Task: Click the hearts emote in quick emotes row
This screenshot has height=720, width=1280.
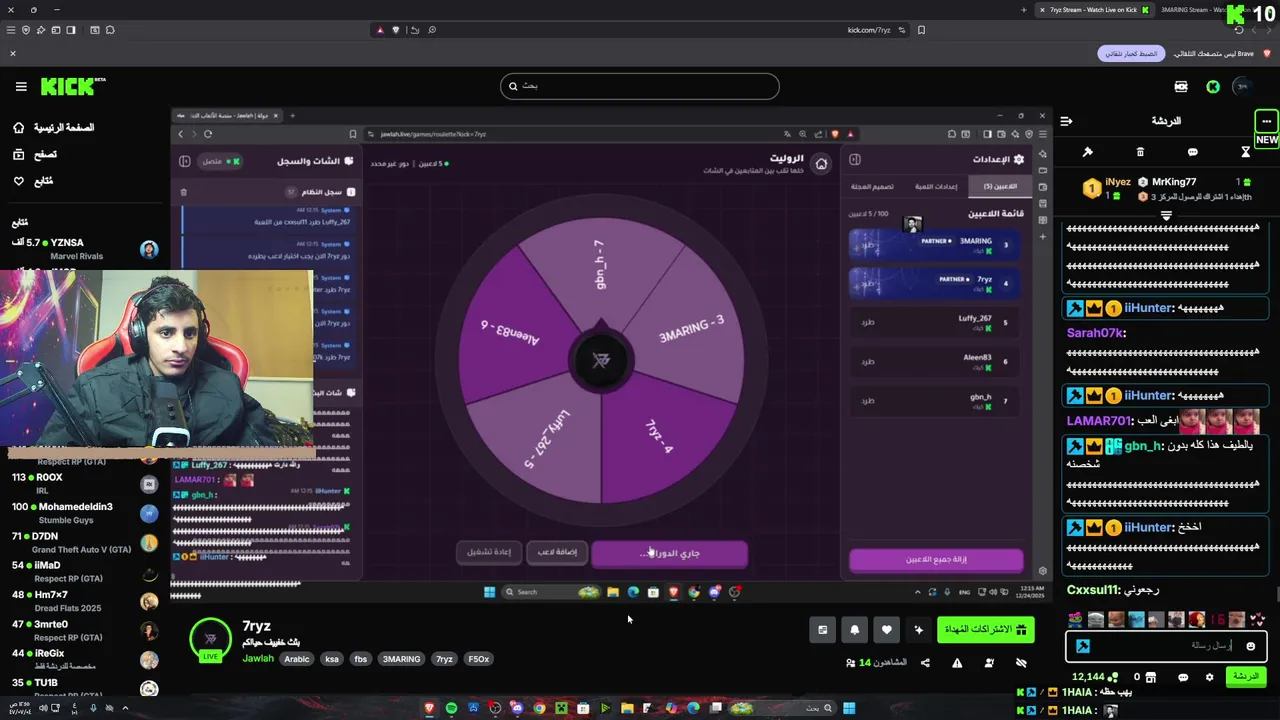Action: 1257,620
